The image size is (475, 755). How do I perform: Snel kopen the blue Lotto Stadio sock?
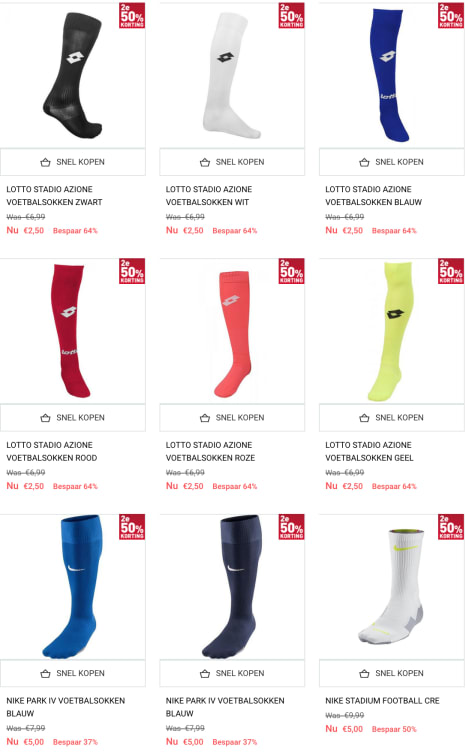(392, 162)
